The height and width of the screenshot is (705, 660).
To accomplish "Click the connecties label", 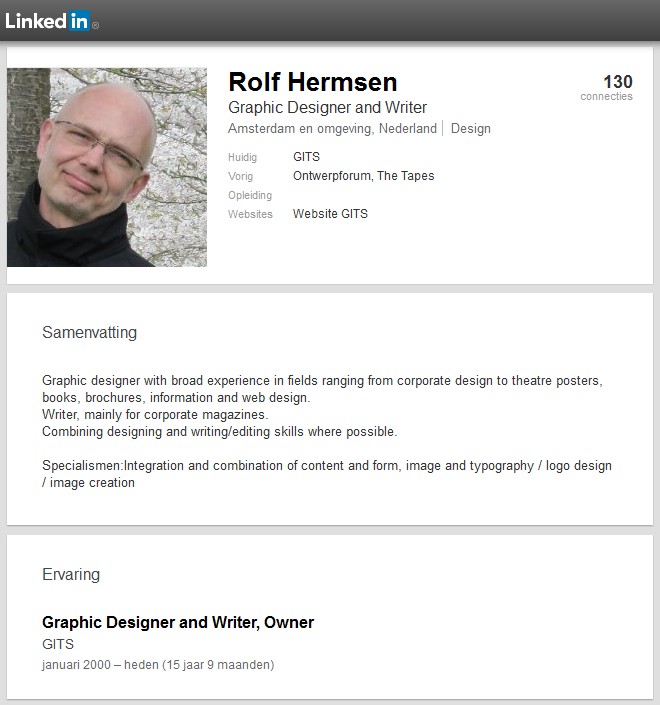I will click(606, 96).
